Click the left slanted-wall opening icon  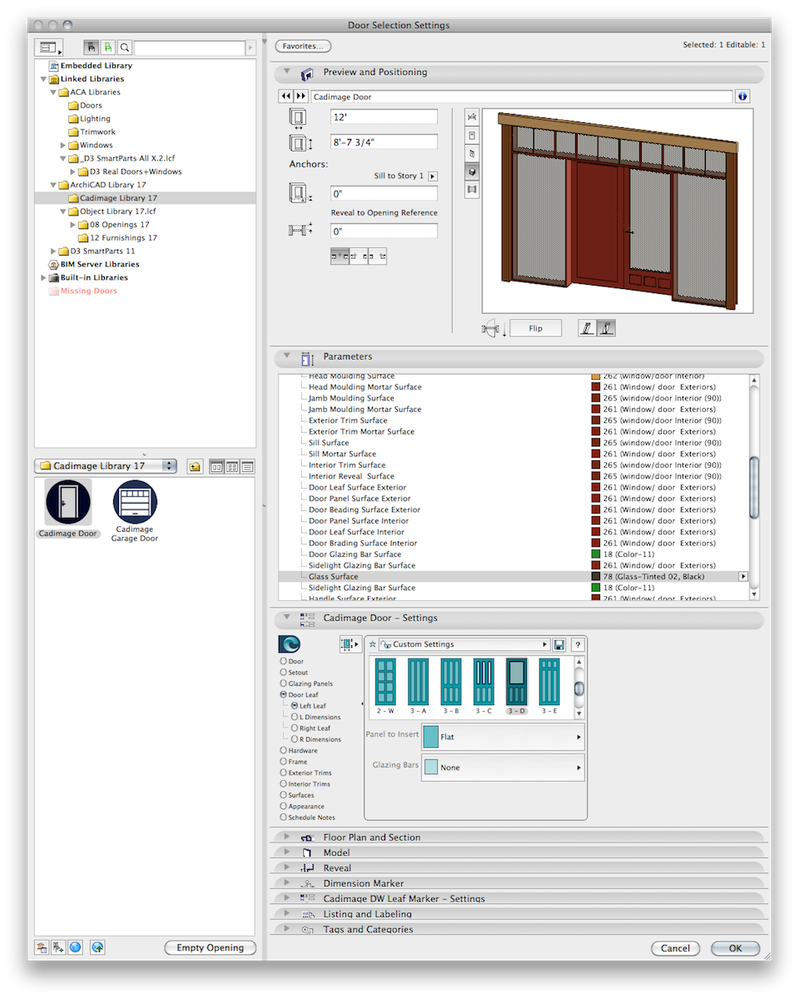pos(587,329)
